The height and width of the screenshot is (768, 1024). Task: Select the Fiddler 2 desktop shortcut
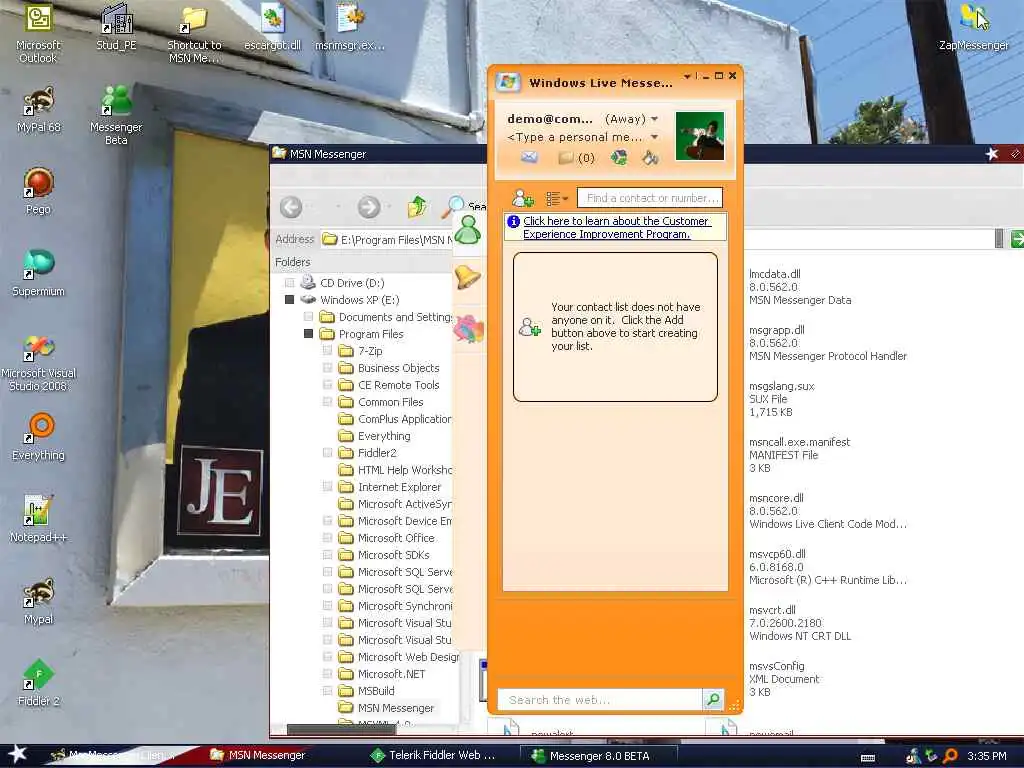pos(38,683)
